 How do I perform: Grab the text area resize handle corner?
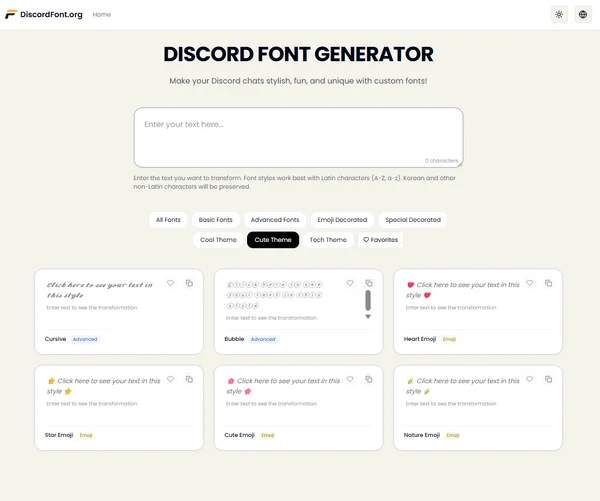tap(460, 165)
